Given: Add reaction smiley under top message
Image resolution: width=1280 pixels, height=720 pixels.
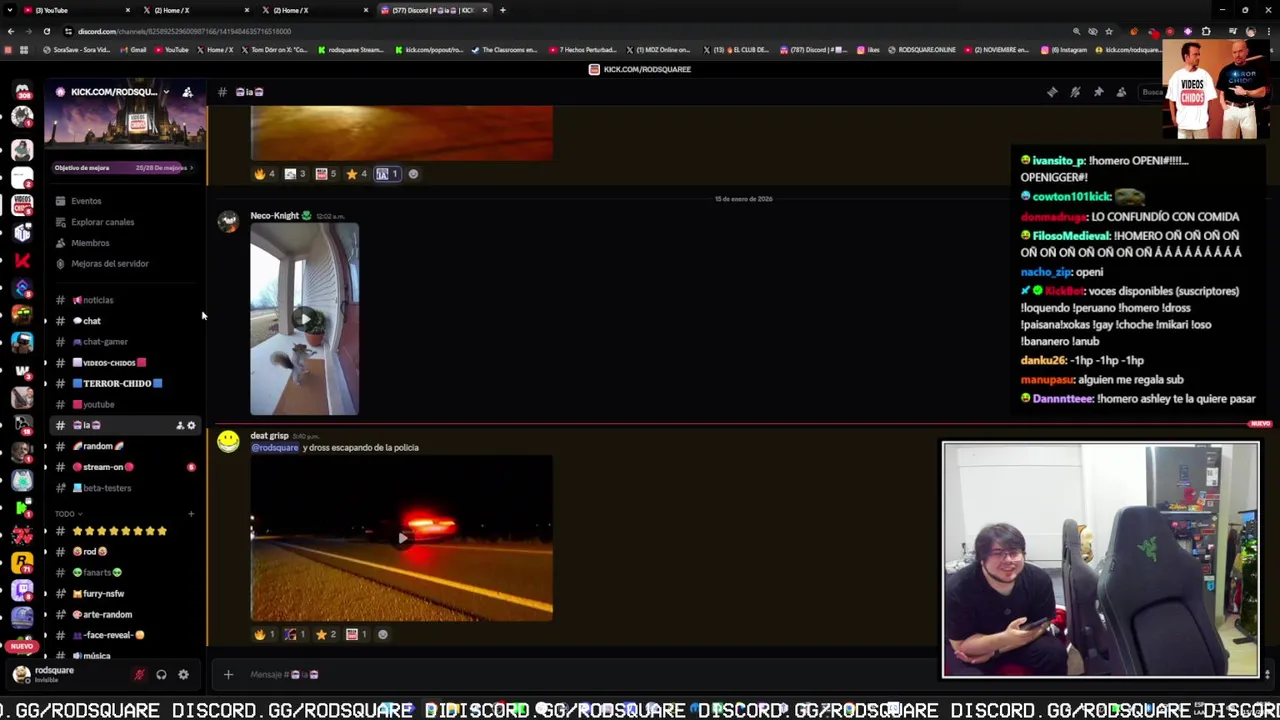Looking at the screenshot, I should [413, 174].
